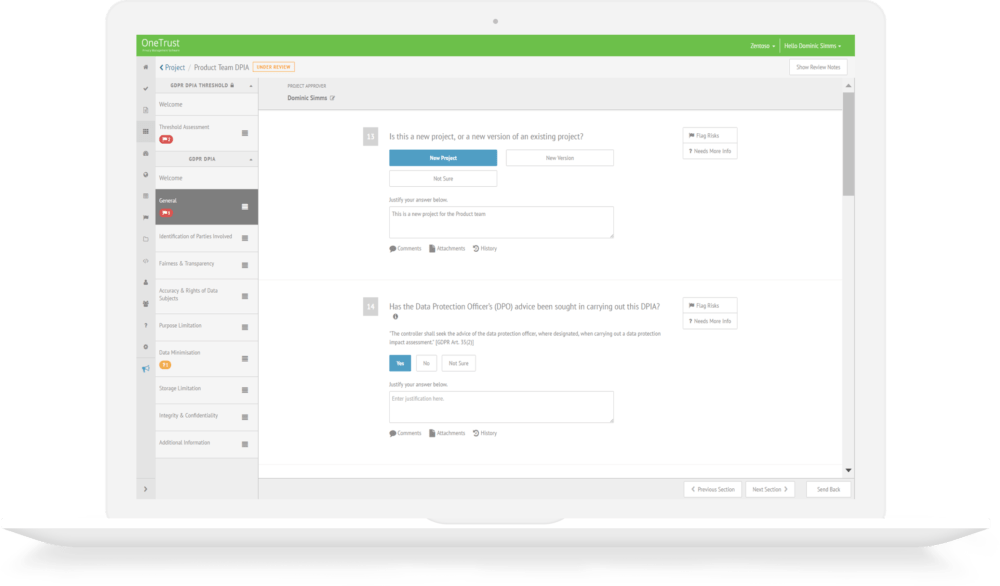The width and height of the screenshot is (1000, 586).
Task: Choose Yes for DPO advice question
Action: pos(400,363)
